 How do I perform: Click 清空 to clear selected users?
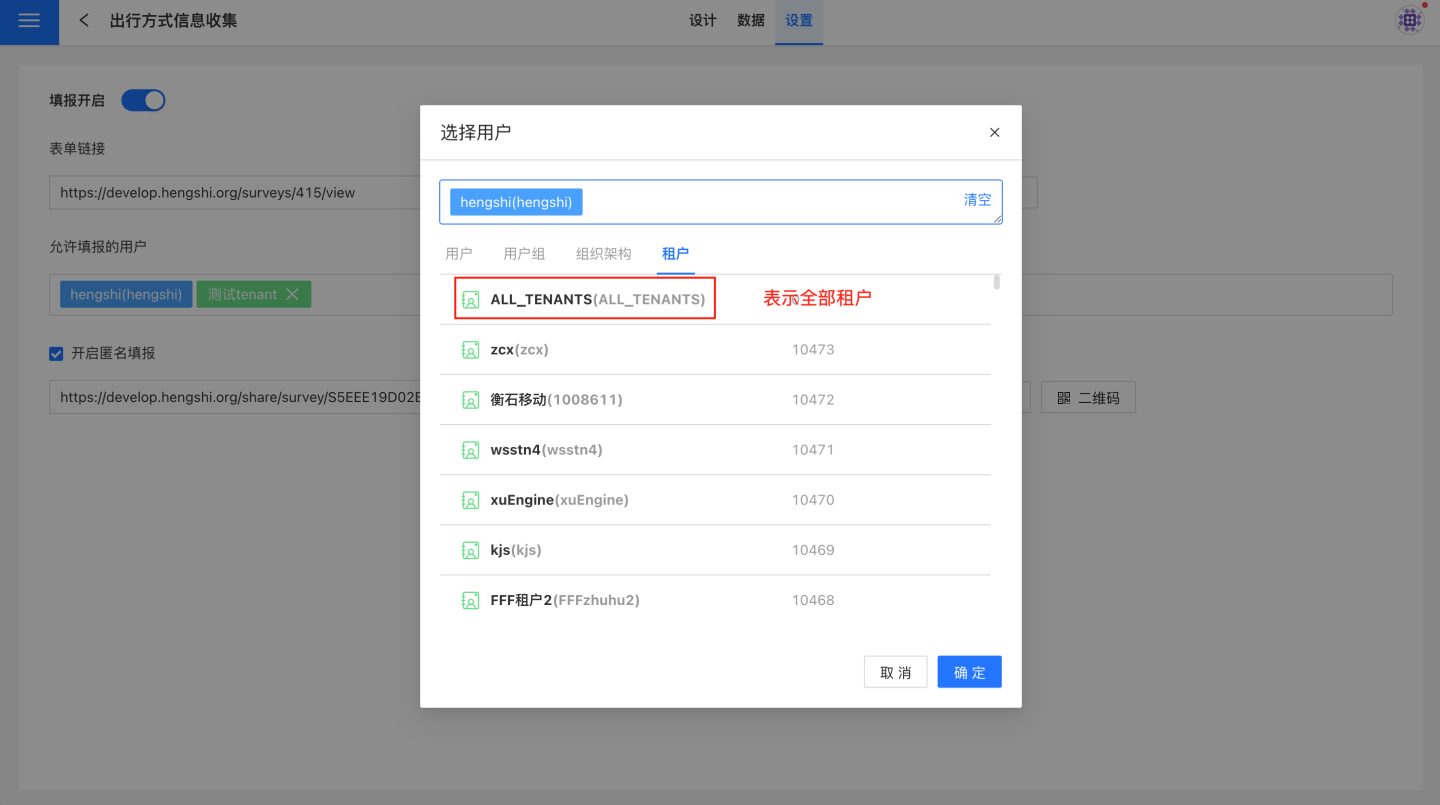tap(977, 200)
